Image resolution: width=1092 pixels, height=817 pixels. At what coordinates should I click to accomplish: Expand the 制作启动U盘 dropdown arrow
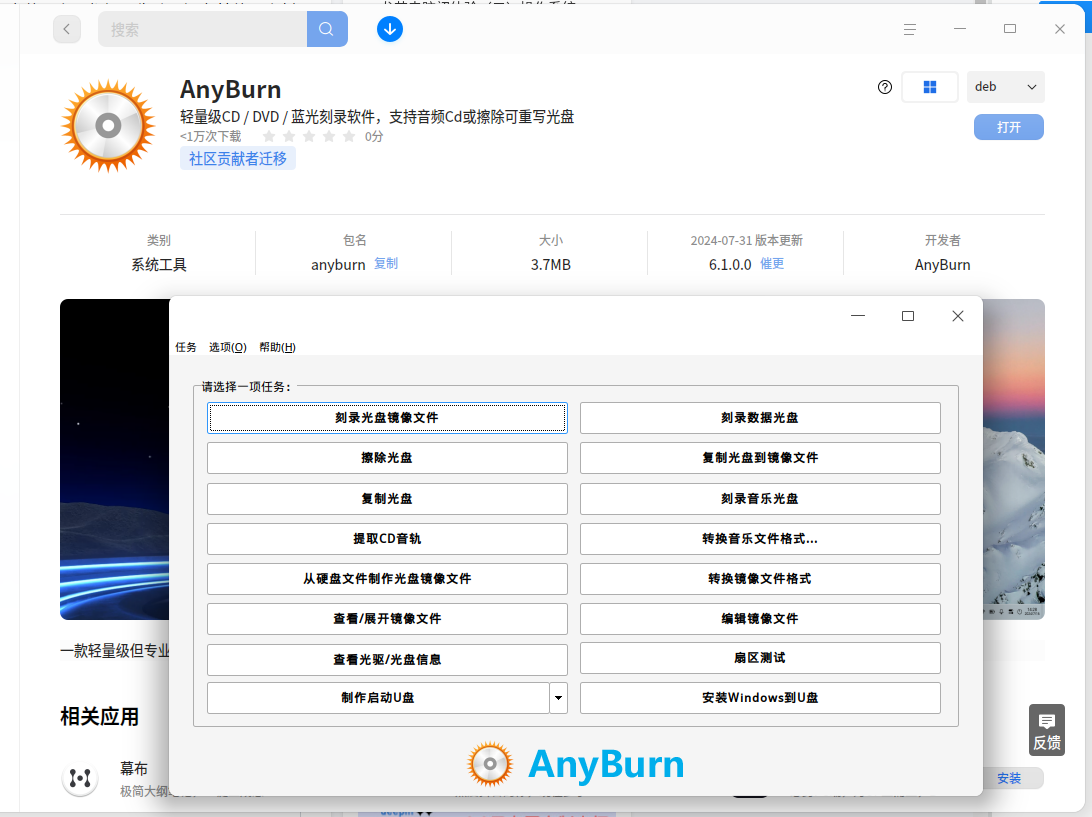[x=559, y=698]
